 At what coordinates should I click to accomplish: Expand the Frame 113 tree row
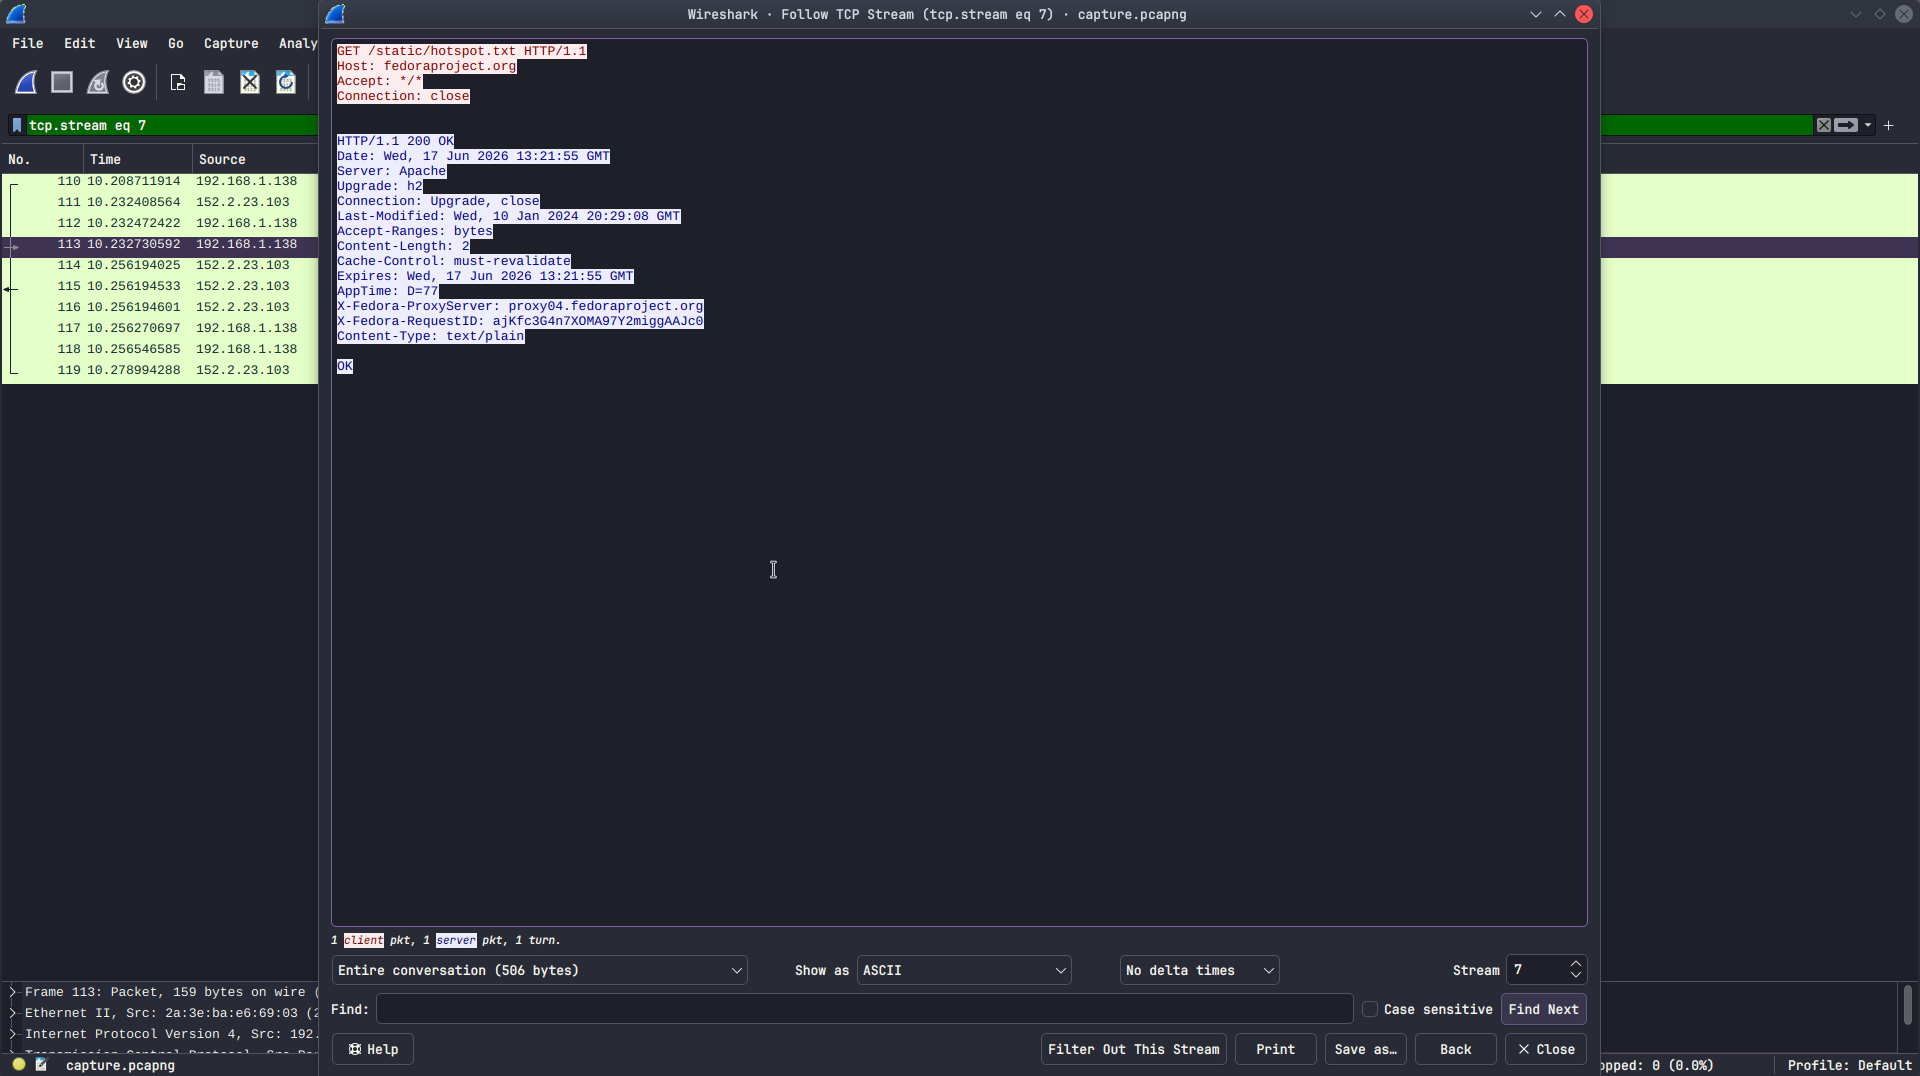(x=13, y=992)
